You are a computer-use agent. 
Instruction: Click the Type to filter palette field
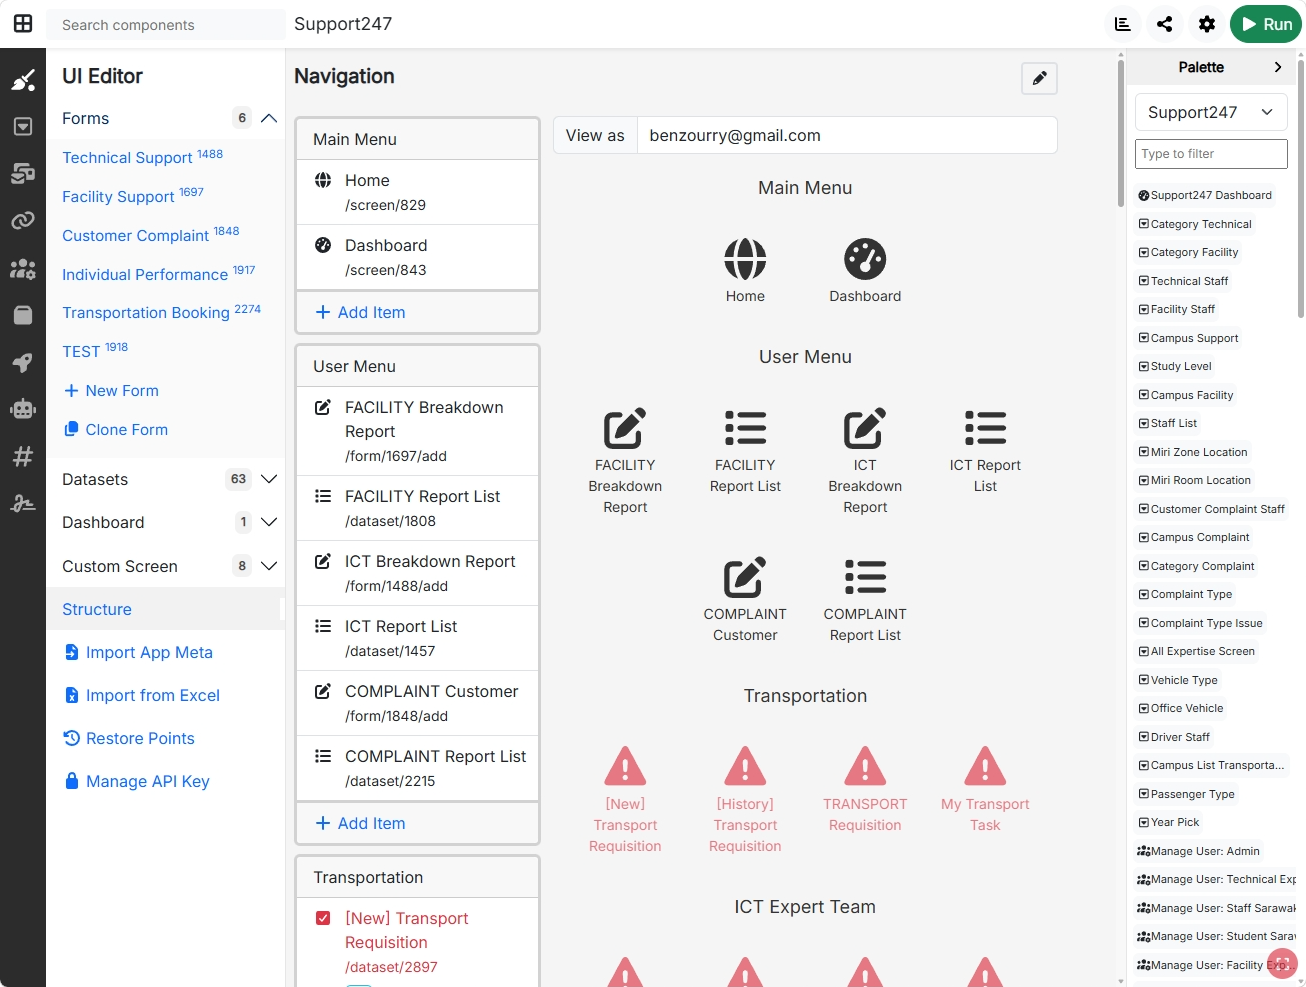(x=1211, y=154)
